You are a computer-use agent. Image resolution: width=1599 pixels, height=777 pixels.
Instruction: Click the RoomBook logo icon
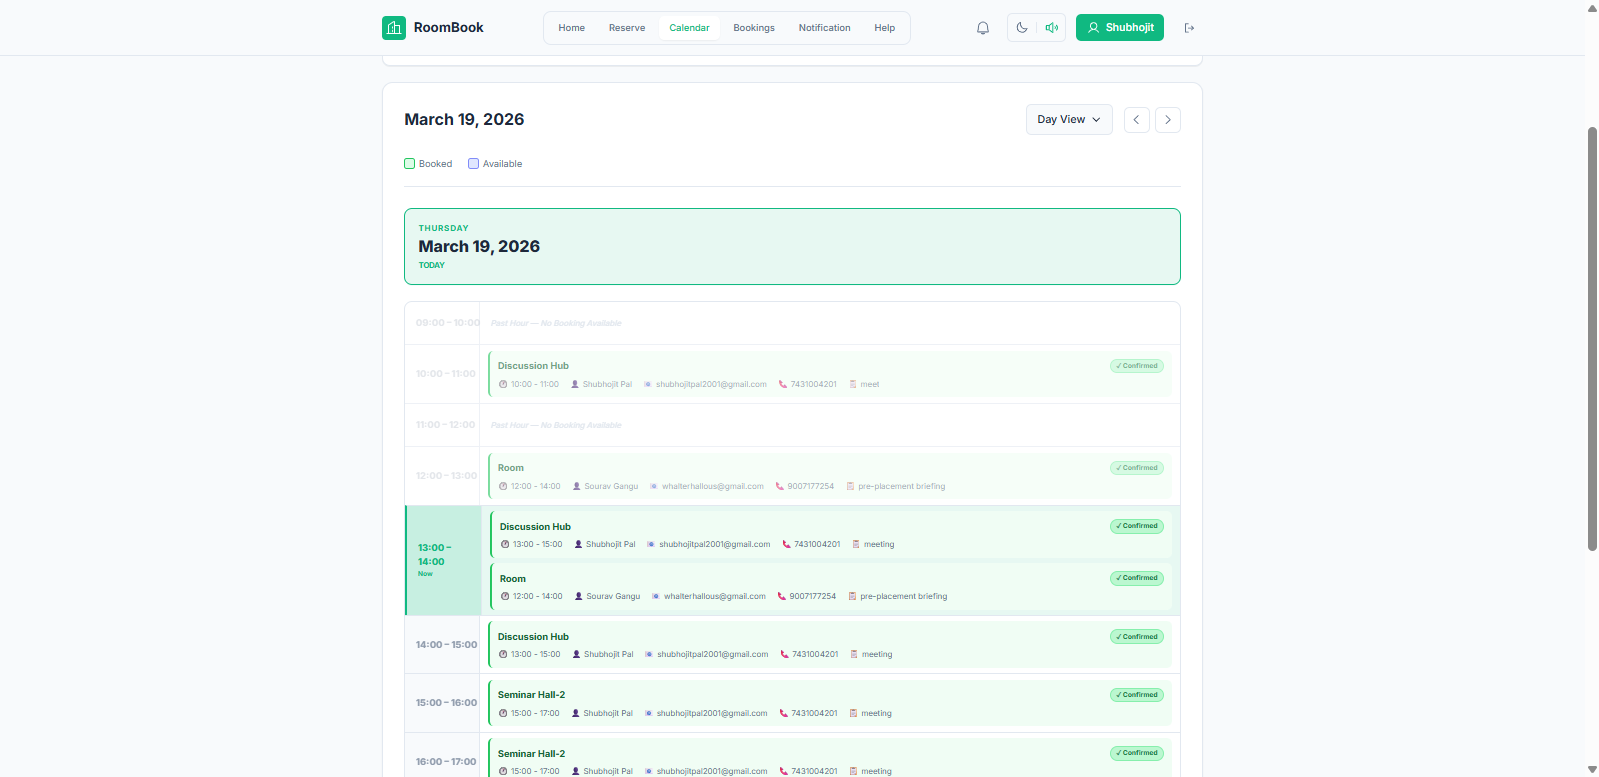coord(393,28)
